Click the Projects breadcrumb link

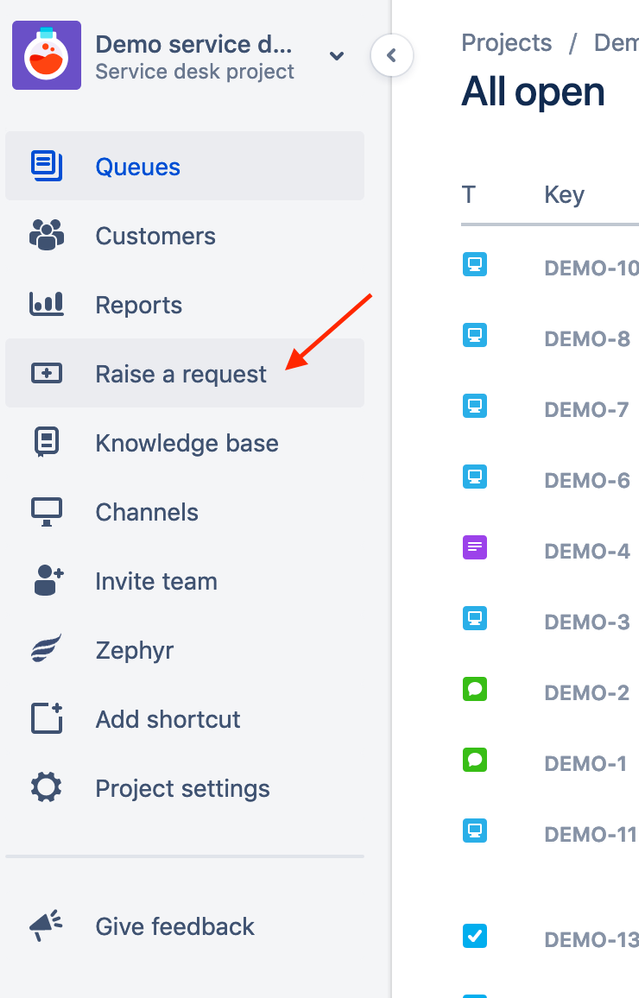coord(506,43)
